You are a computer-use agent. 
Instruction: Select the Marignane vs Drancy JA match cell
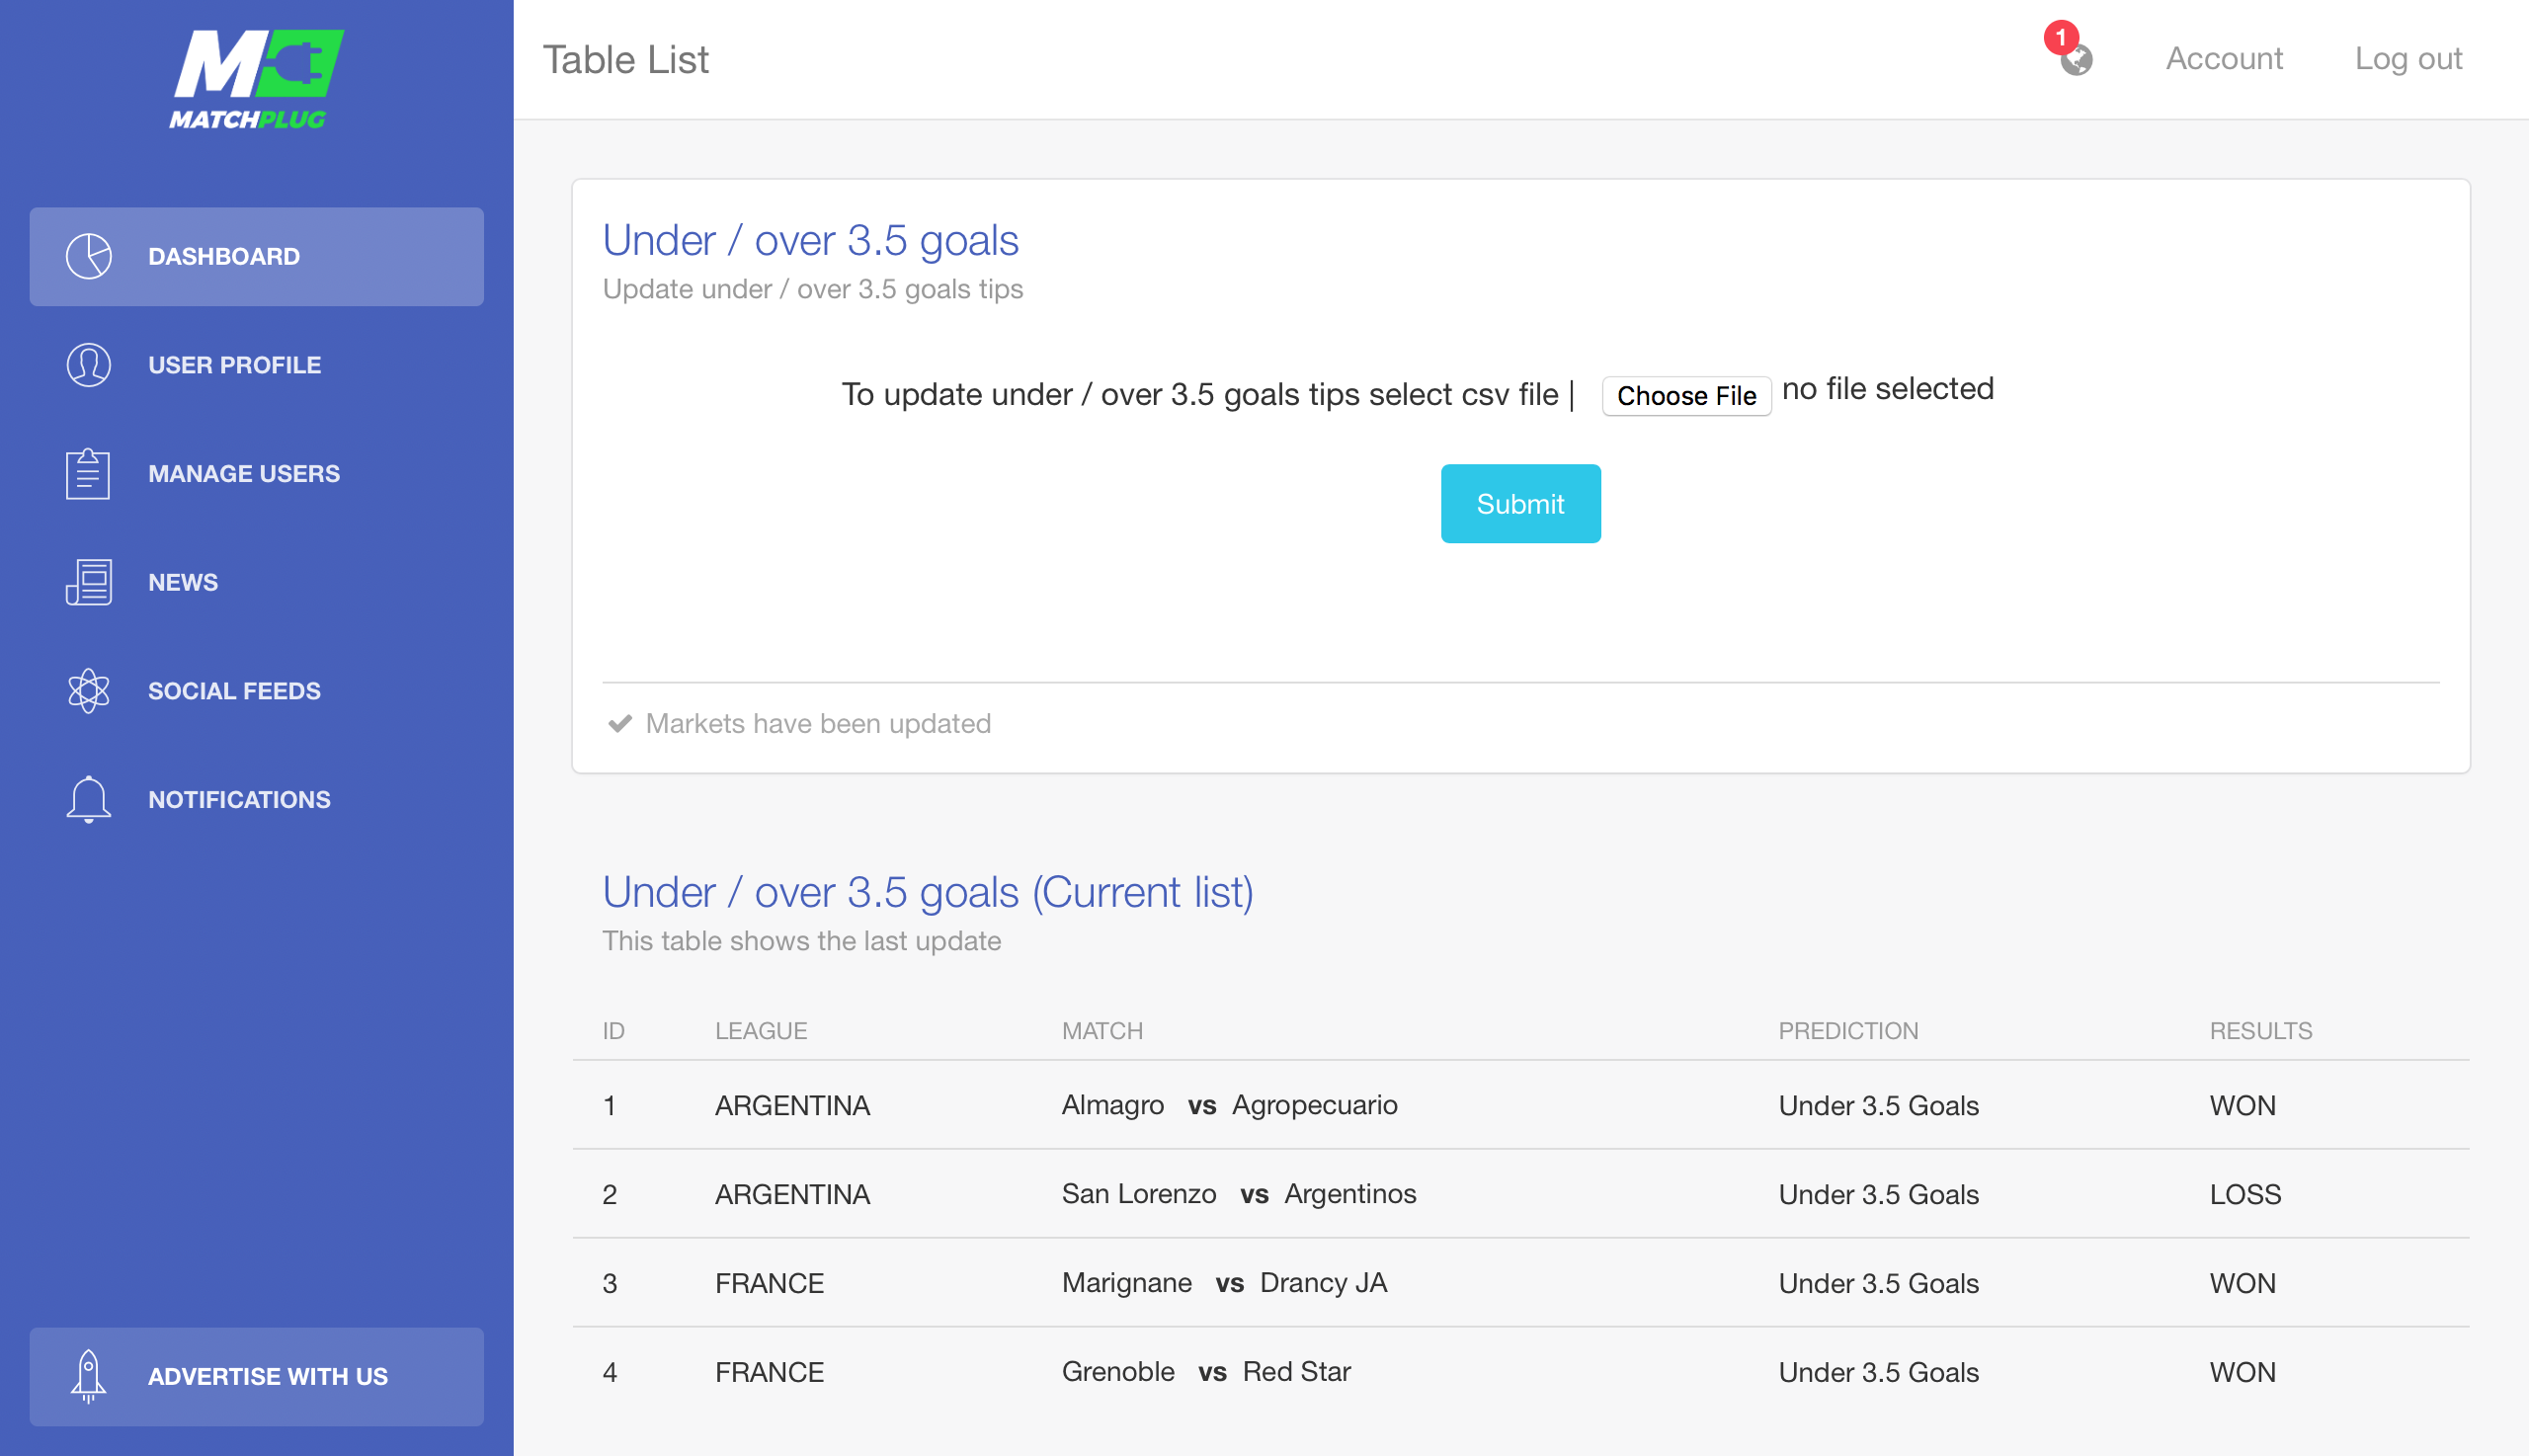point(1224,1284)
